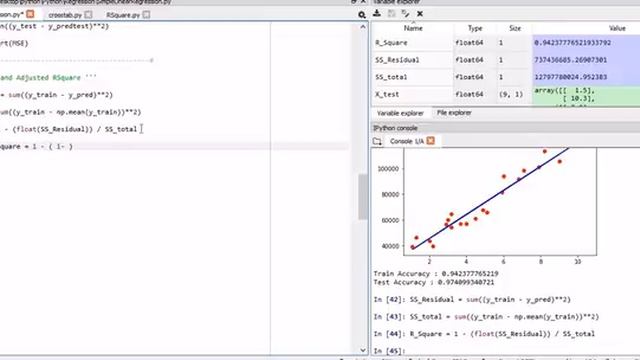This screenshot has width=640, height=360.
Task: Click the editor scroll up arrow
Action: pyautogui.click(x=363, y=27)
